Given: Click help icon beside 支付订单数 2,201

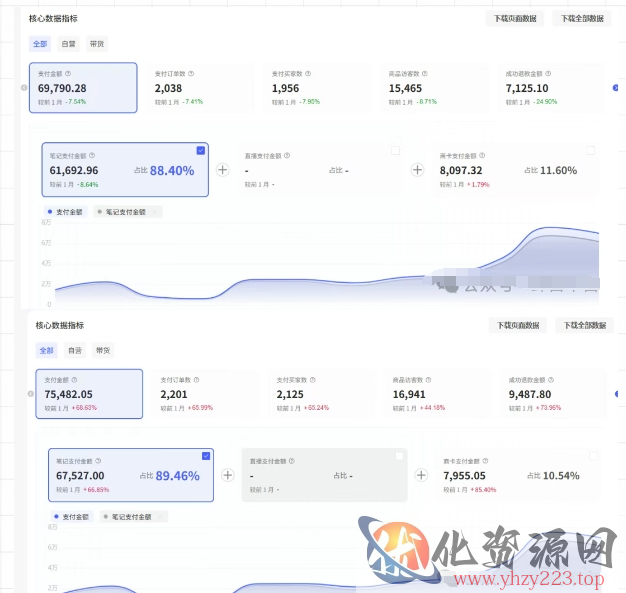Looking at the screenshot, I should (196, 380).
